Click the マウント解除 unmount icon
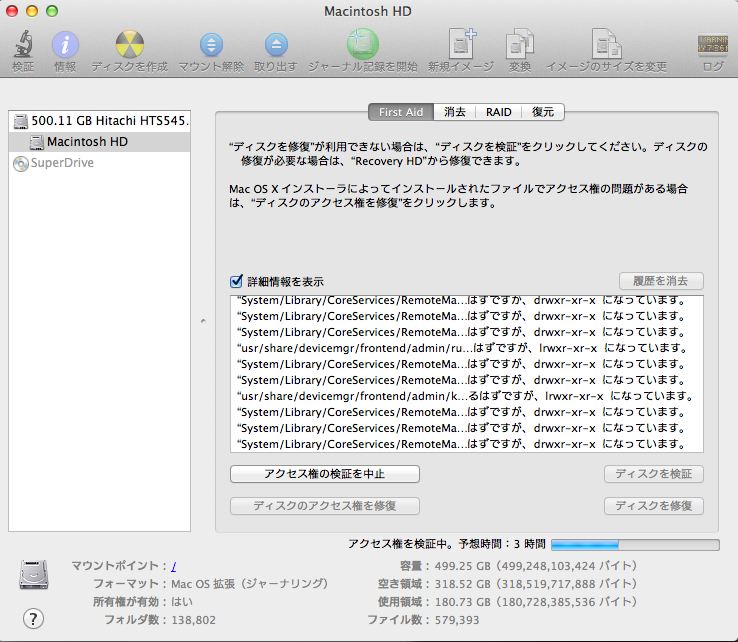 211,45
